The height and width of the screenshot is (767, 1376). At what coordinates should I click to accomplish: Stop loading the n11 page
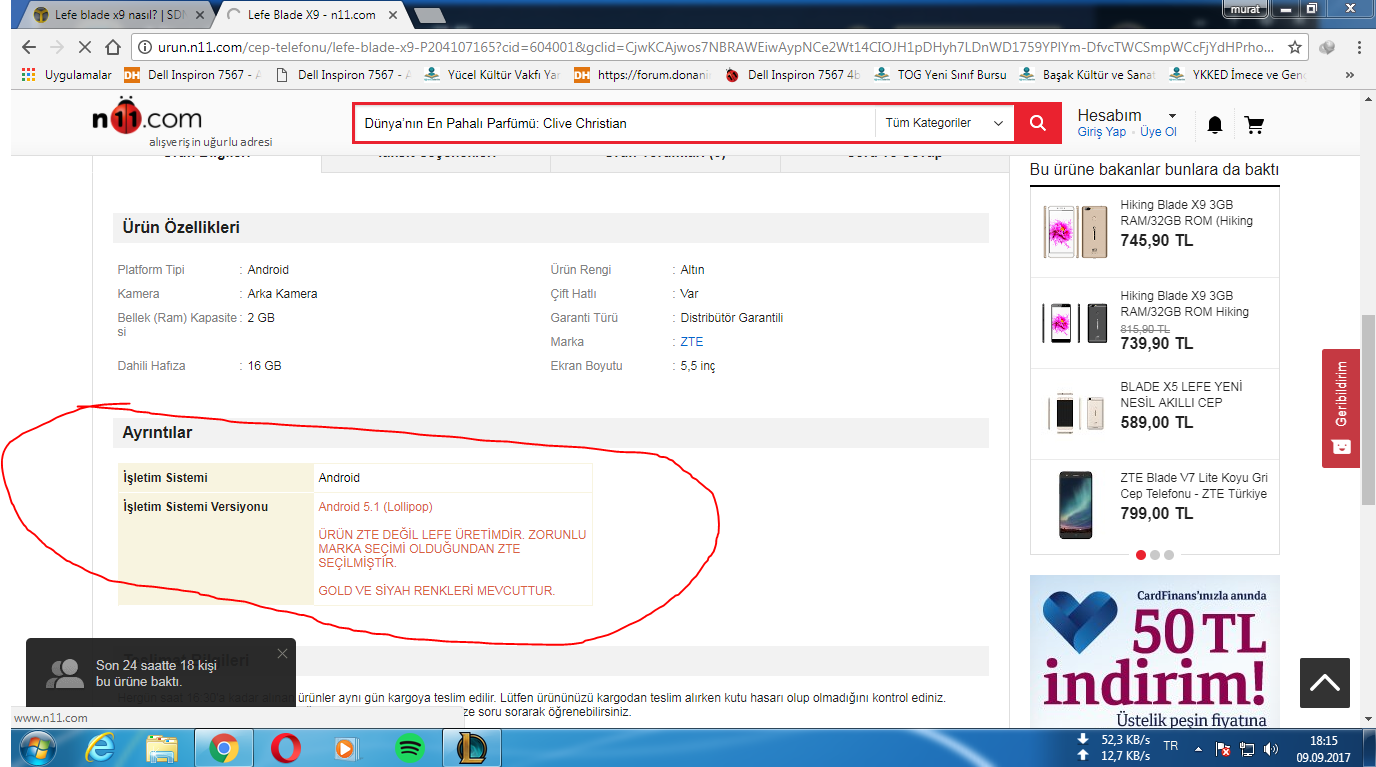coord(84,47)
